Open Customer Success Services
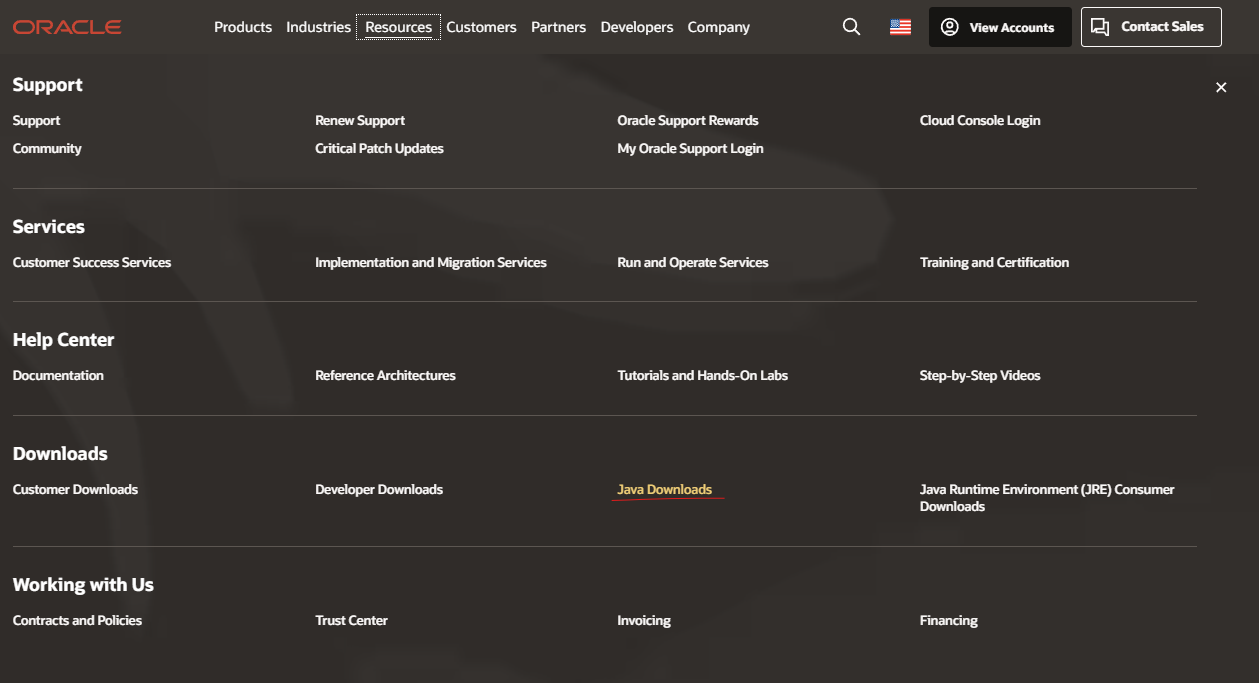 pyautogui.click(x=92, y=262)
